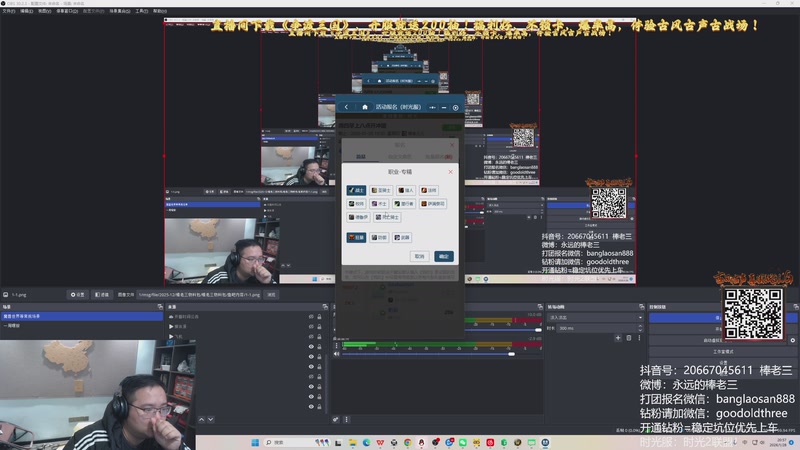
Task: Open the 文件 File menu
Action: 9,11
